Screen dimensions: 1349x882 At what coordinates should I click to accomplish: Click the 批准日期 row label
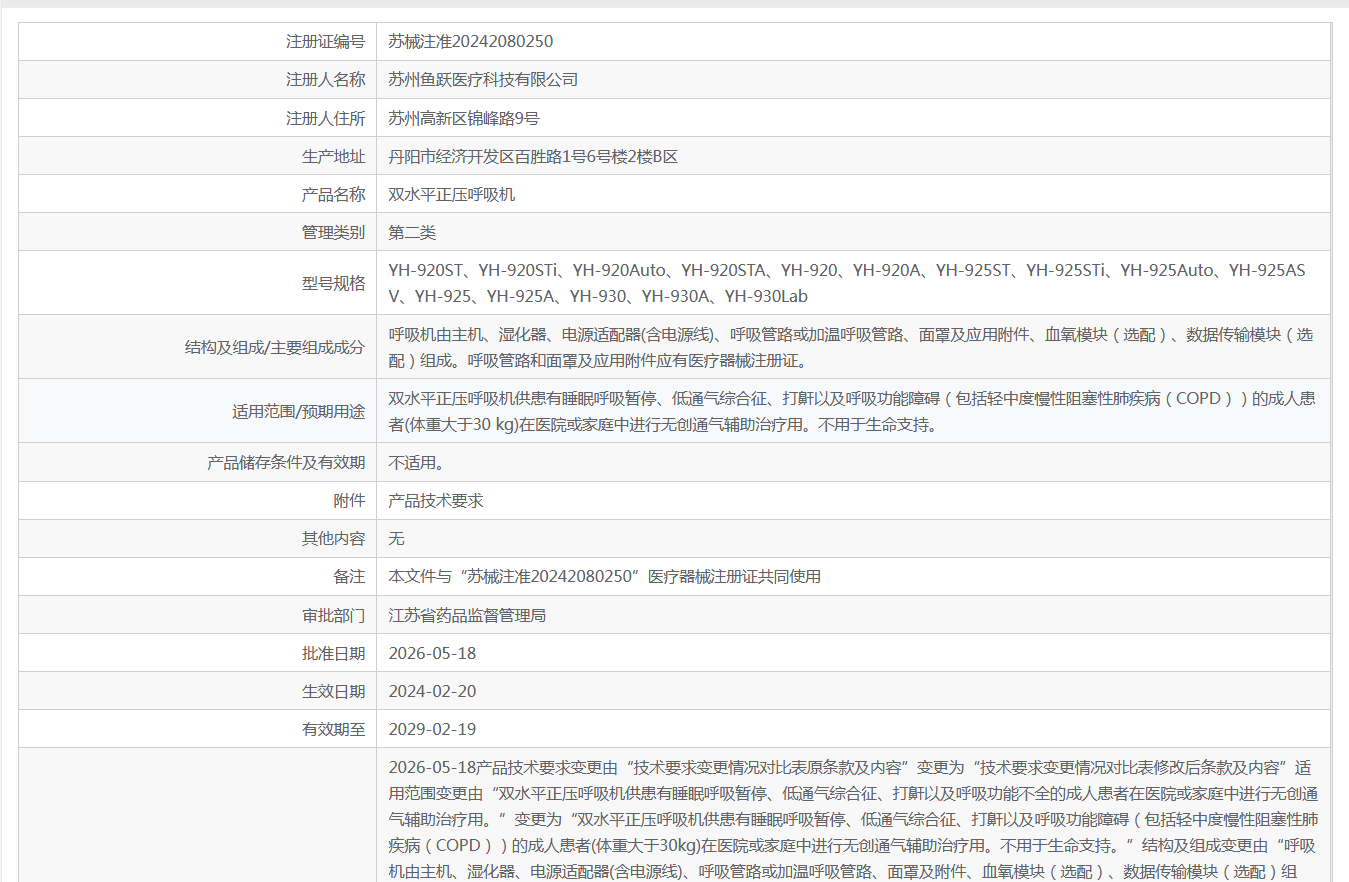click(334, 653)
